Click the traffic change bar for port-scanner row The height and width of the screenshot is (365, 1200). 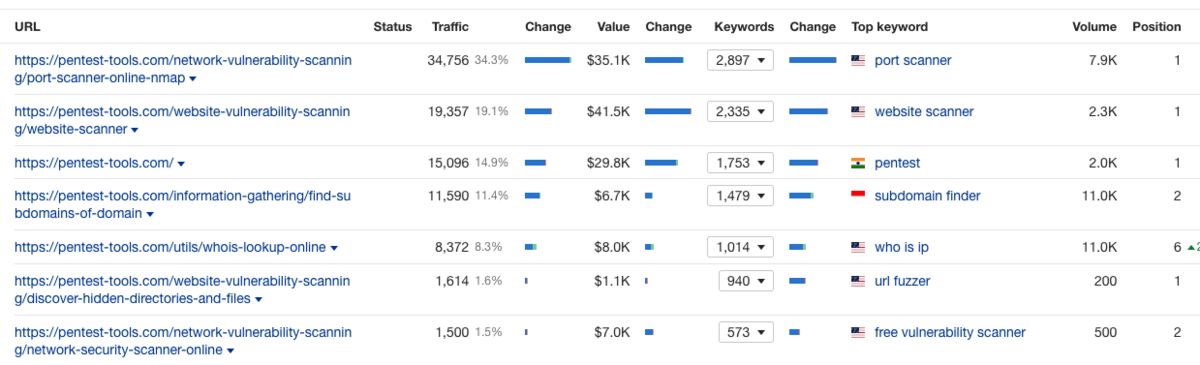(x=548, y=61)
